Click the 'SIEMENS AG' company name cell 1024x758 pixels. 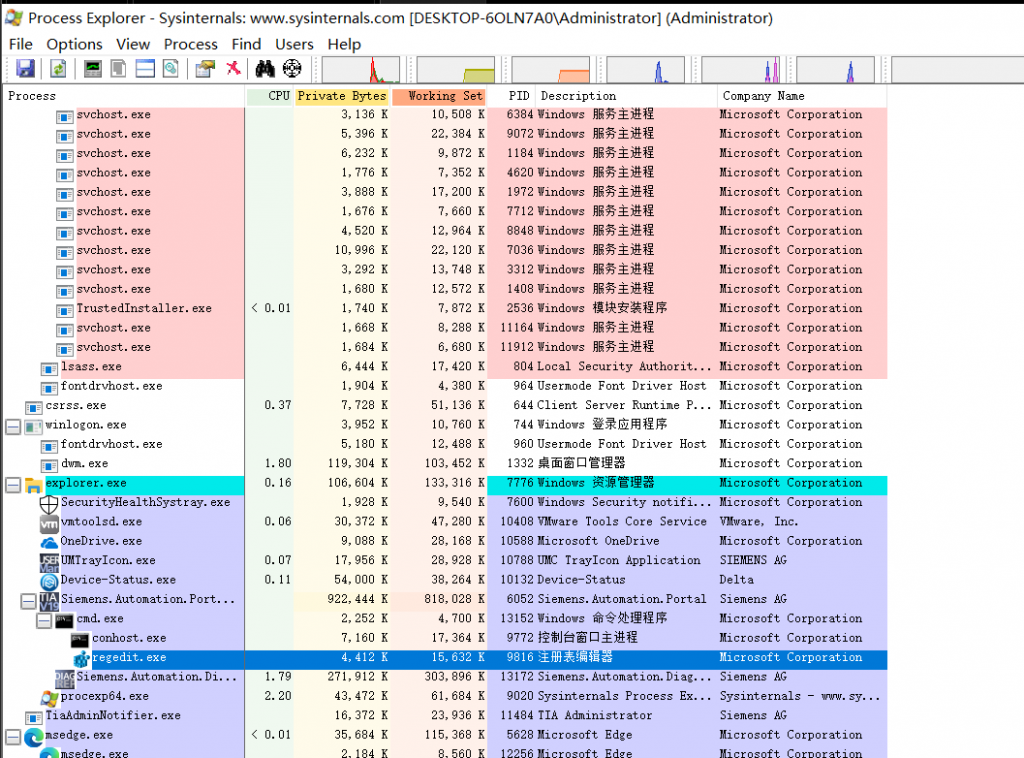[x=753, y=560]
